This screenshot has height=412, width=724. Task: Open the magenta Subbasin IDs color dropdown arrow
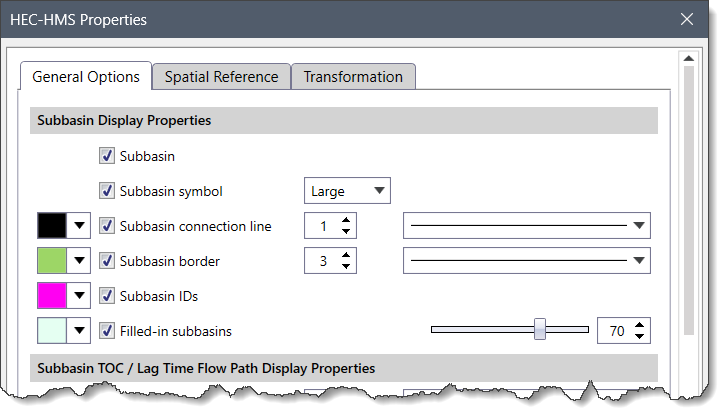click(x=79, y=296)
